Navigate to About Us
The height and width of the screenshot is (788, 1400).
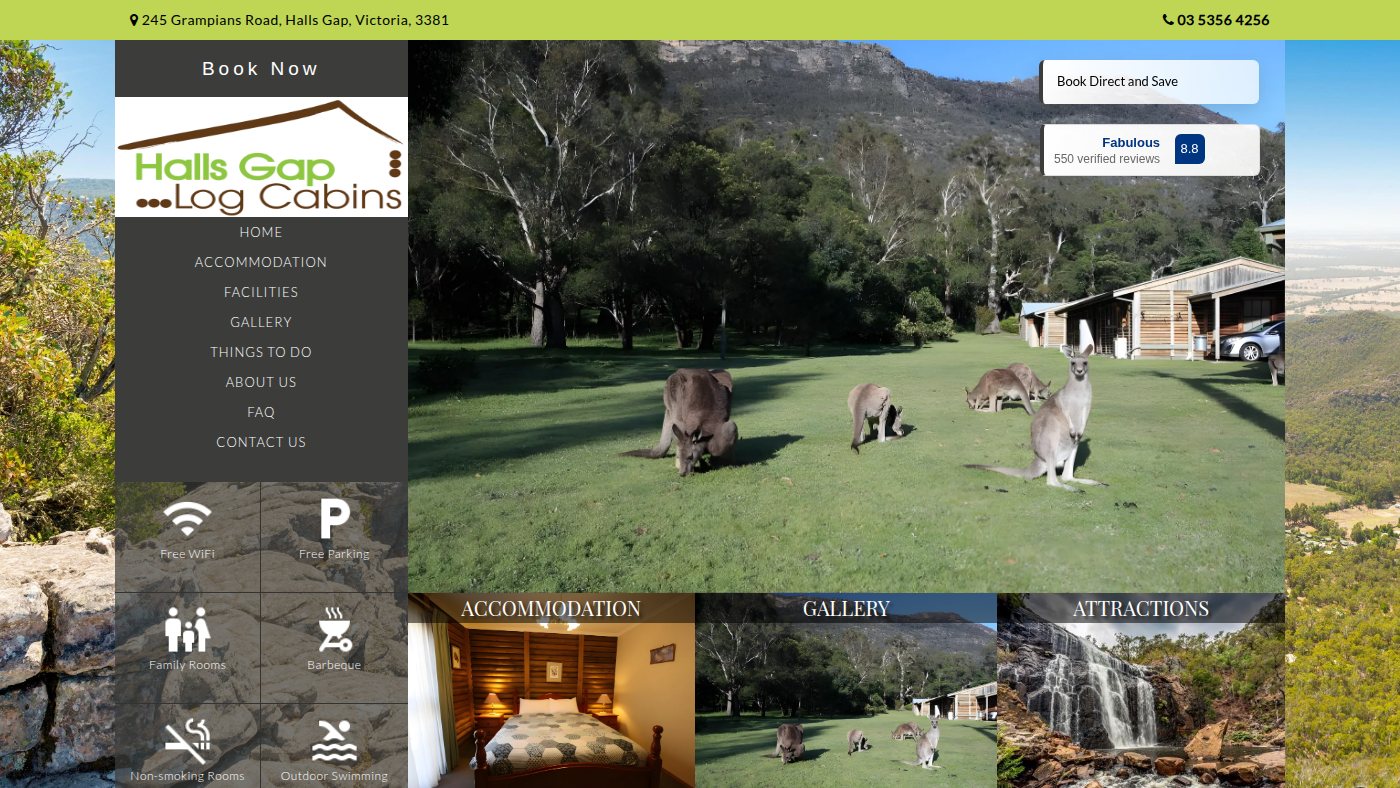click(x=261, y=382)
